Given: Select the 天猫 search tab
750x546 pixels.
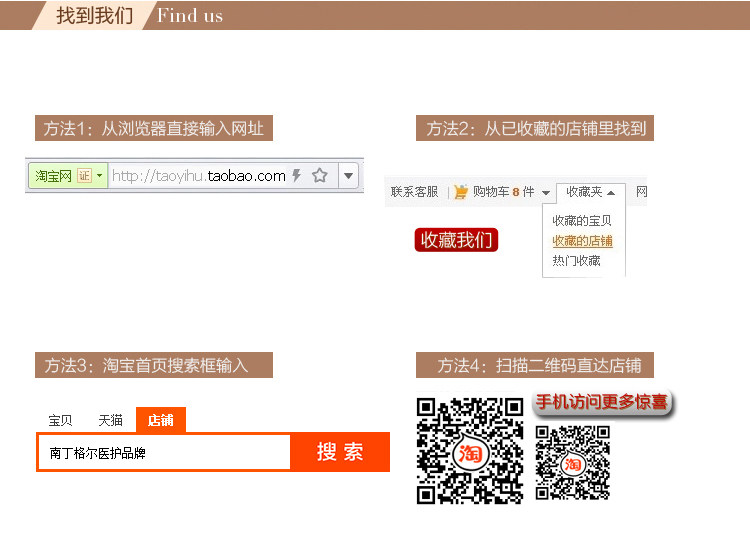Looking at the screenshot, I should pos(110,420).
